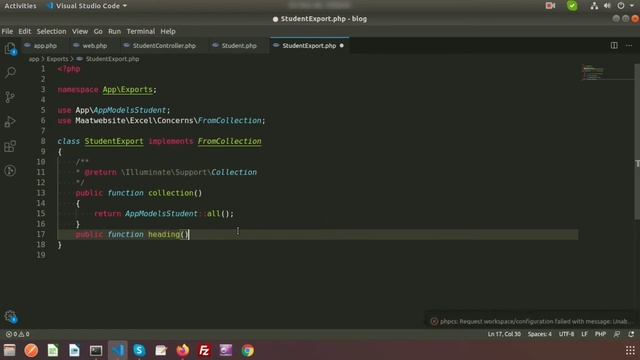This screenshot has width=640, height=360.
Task: Open Run and Debug view
Action: 10,122
